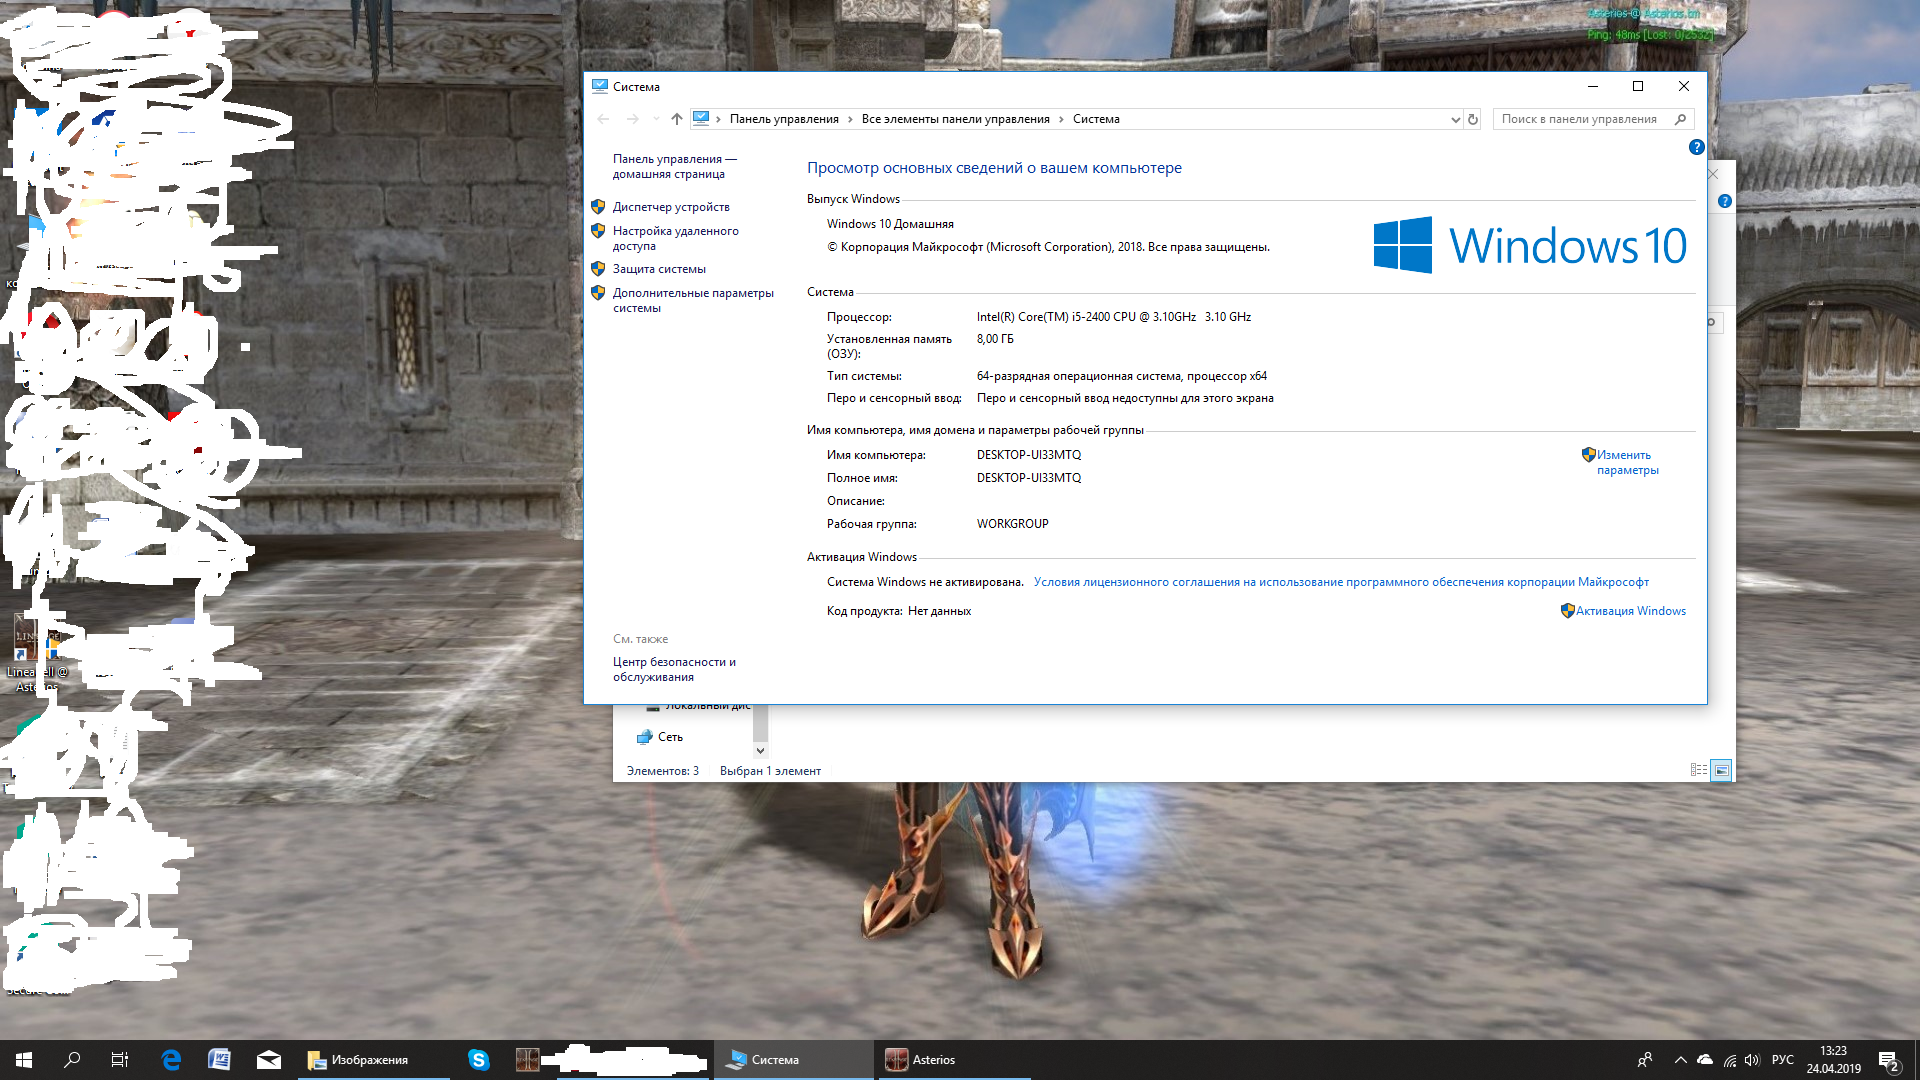This screenshot has width=1920, height=1080.
Task: Click workgroup value WORKGROUP
Action: [x=1012, y=524]
